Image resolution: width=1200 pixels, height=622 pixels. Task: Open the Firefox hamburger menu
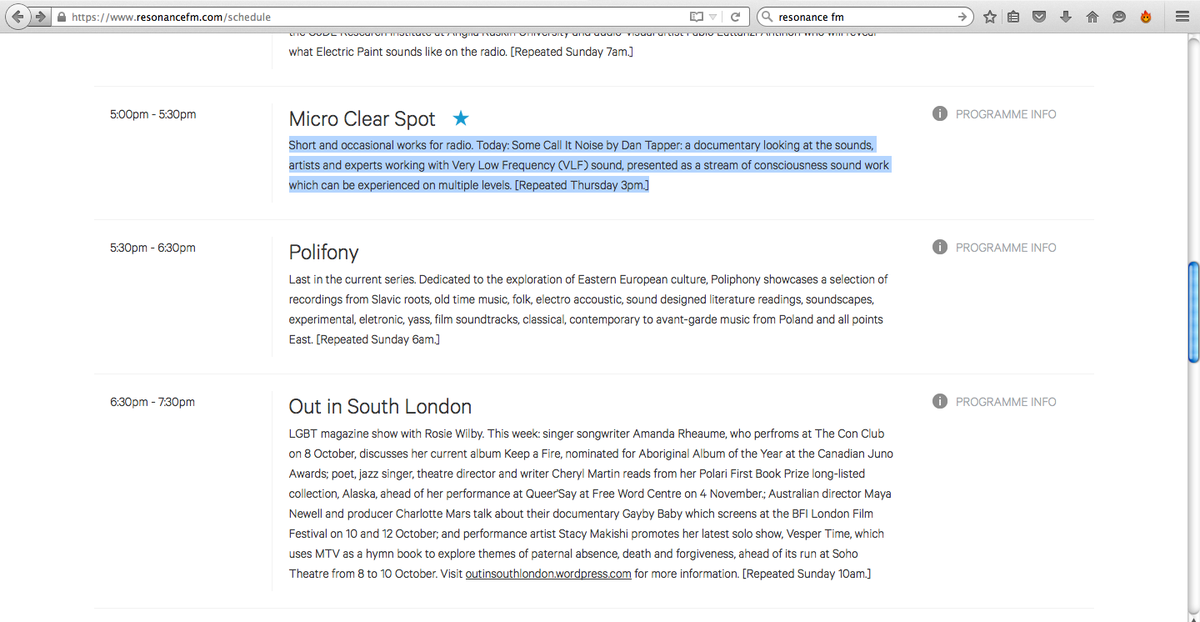point(1181,17)
